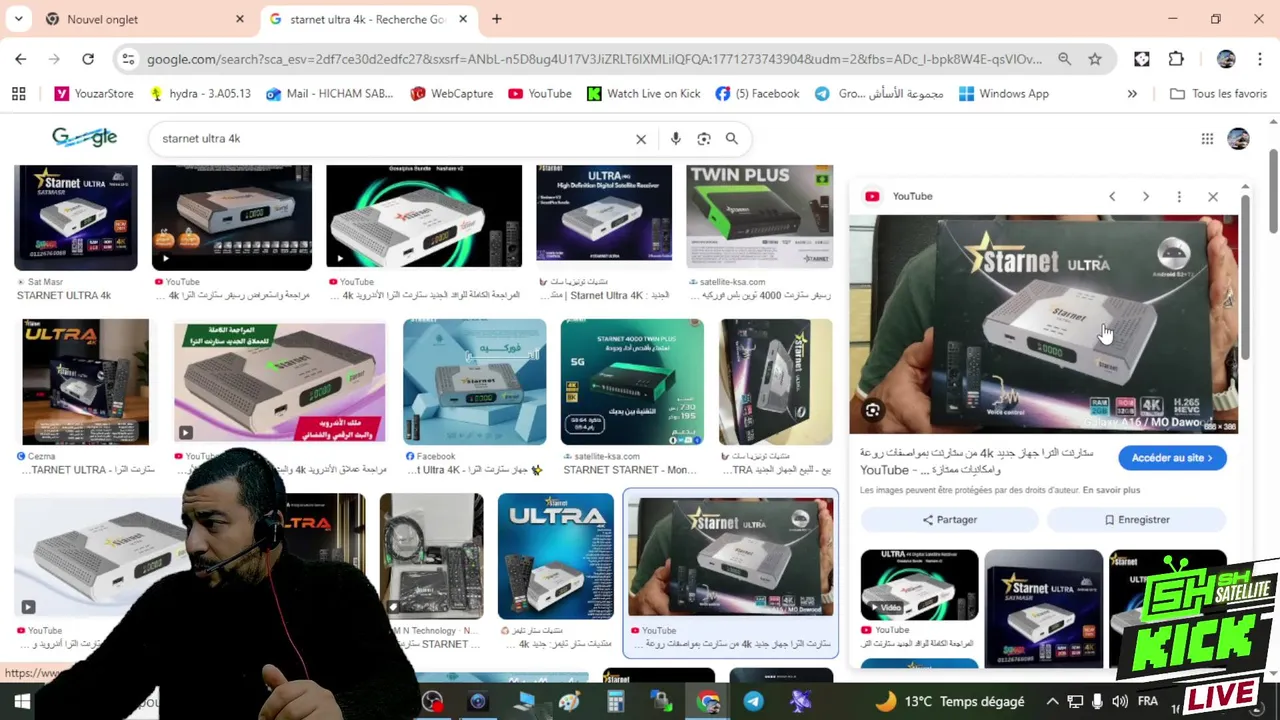The image size is (1280, 720).
Task: Clear the search query with the X
Action: click(x=641, y=139)
